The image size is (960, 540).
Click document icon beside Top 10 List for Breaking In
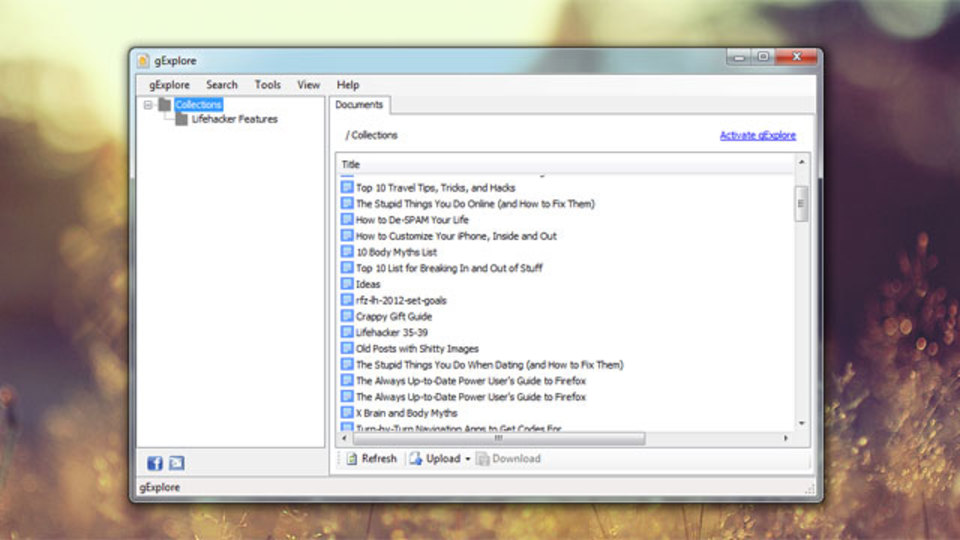tap(347, 268)
